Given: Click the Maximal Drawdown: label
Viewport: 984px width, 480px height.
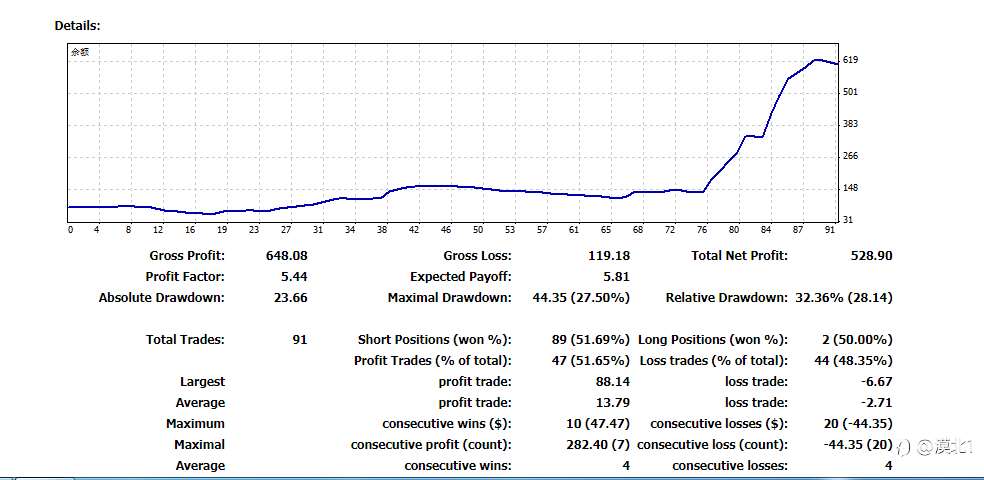Looking at the screenshot, I should pyautogui.click(x=450, y=298).
